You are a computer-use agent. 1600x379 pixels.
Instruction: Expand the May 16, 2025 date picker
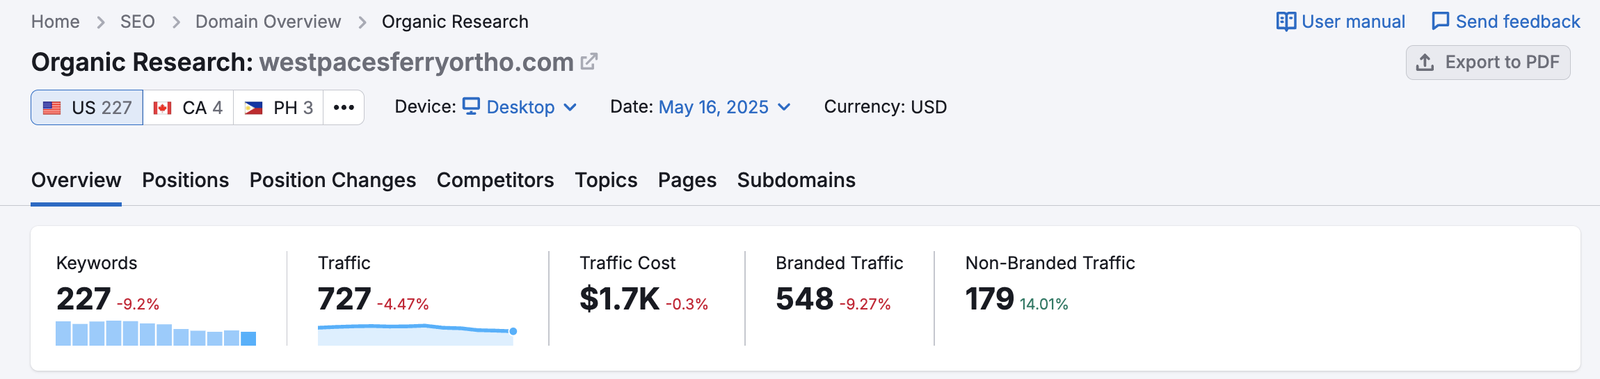tap(725, 107)
